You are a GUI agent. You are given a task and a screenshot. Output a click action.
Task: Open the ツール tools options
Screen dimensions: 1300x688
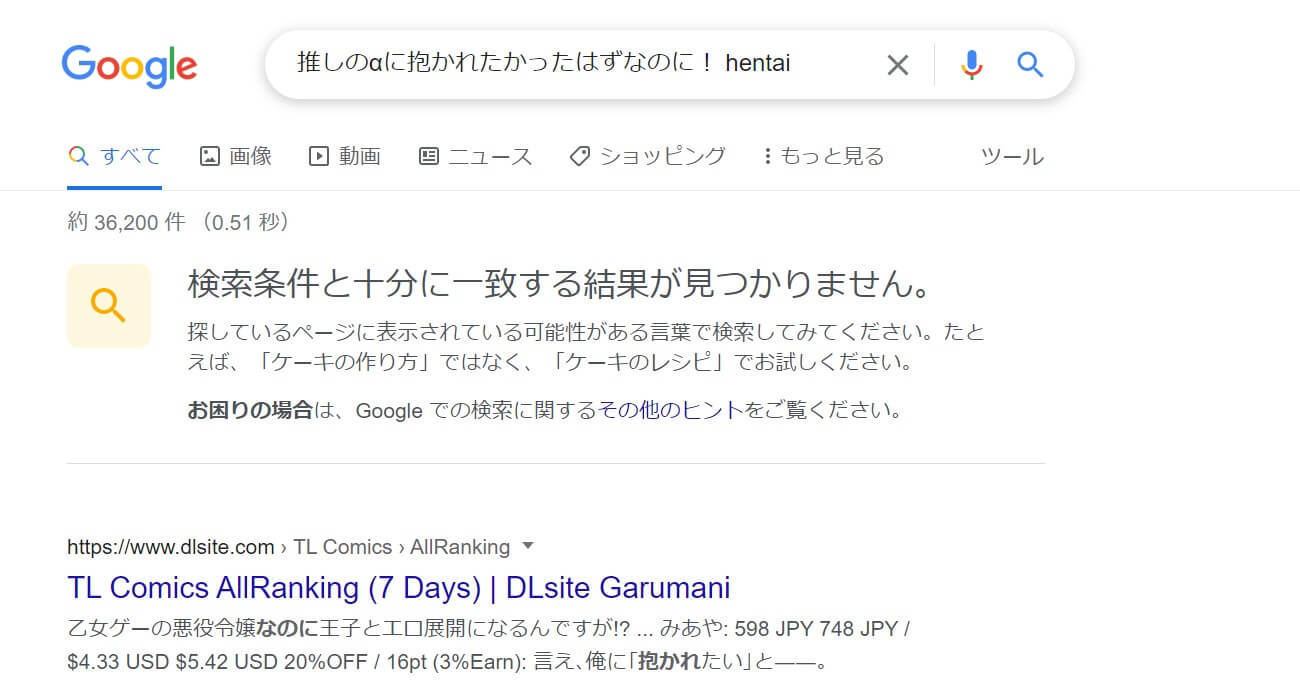[1012, 156]
